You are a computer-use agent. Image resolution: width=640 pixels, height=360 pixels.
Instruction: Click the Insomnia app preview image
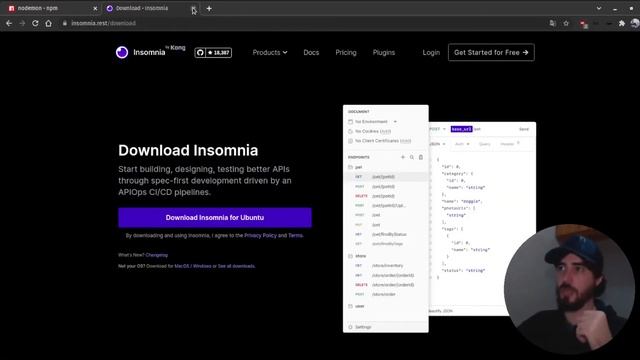click(439, 219)
